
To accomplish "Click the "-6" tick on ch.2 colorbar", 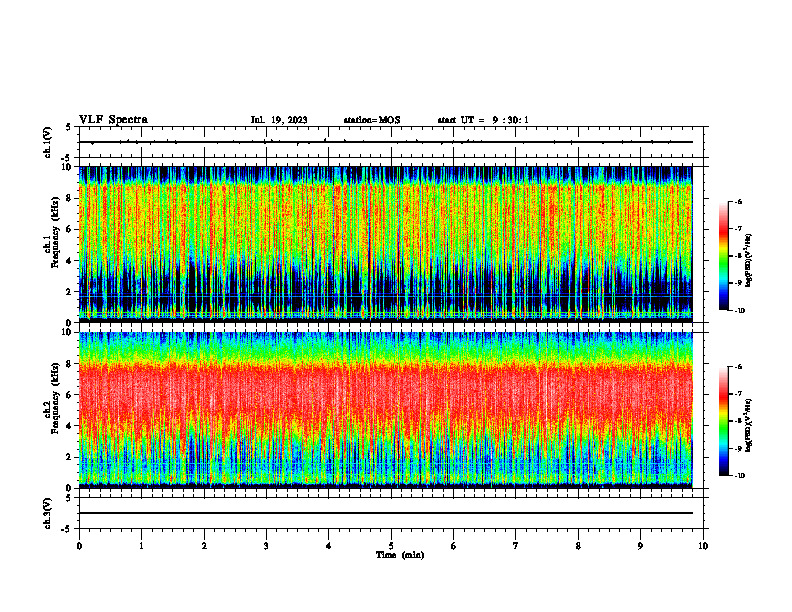I will [x=738, y=367].
